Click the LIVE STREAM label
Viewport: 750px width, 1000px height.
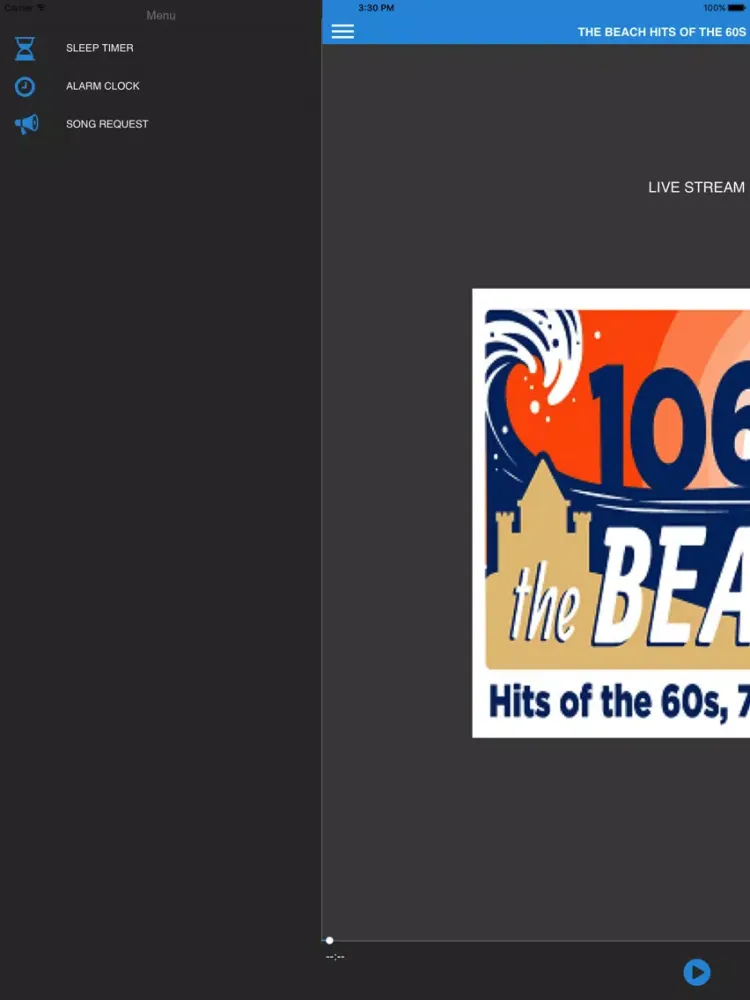(696, 188)
